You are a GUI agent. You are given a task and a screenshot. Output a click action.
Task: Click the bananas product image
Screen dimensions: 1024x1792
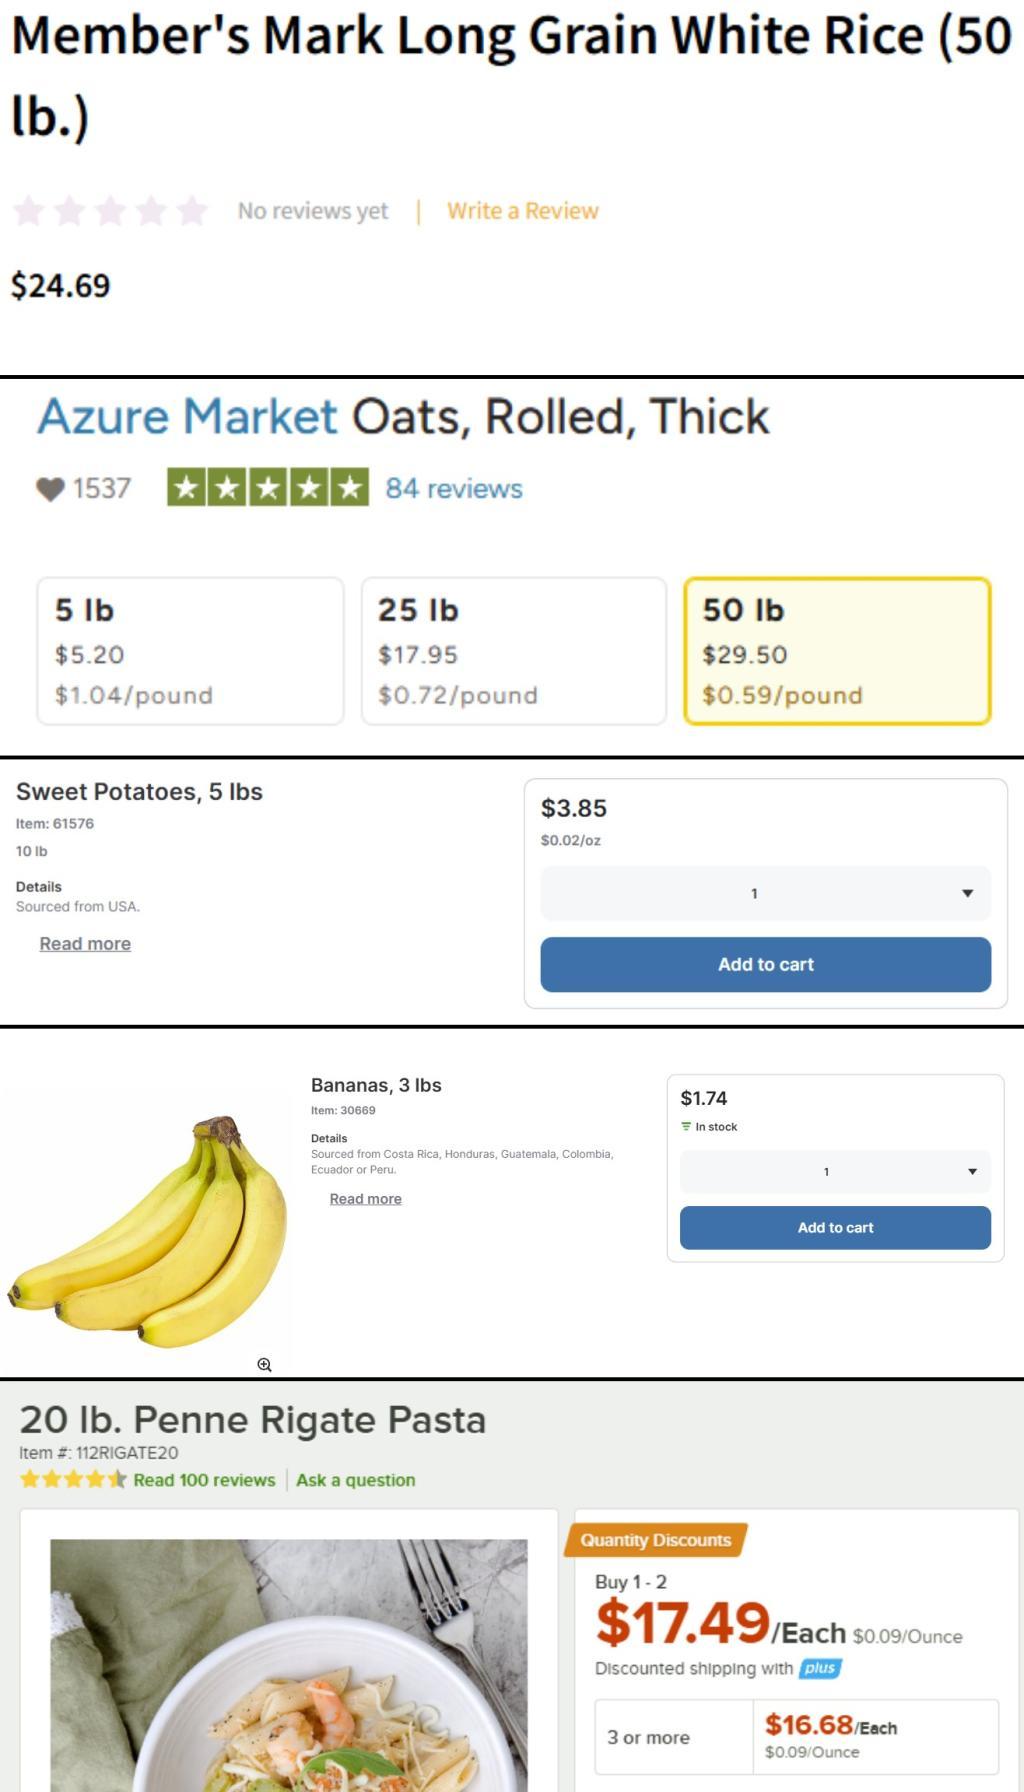pyautogui.click(x=150, y=1230)
